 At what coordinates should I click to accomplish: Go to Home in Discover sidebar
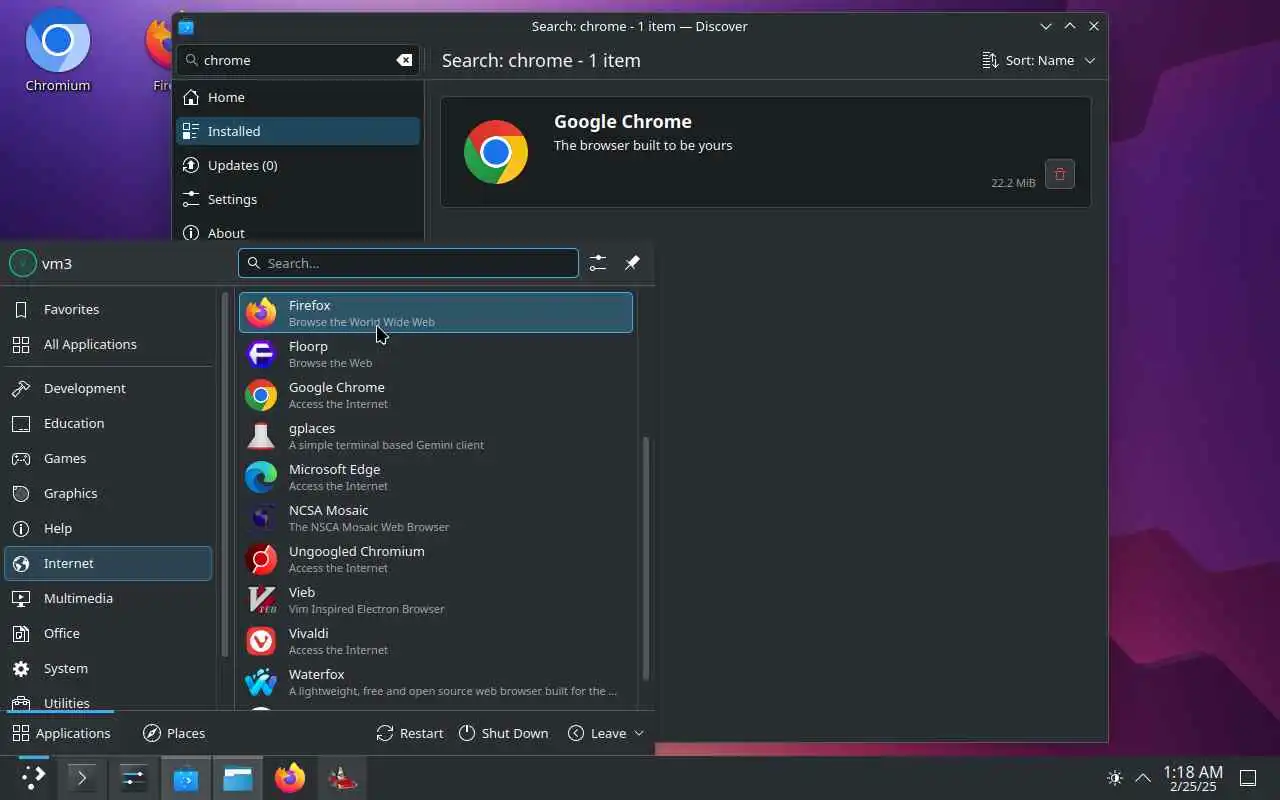[298, 97]
